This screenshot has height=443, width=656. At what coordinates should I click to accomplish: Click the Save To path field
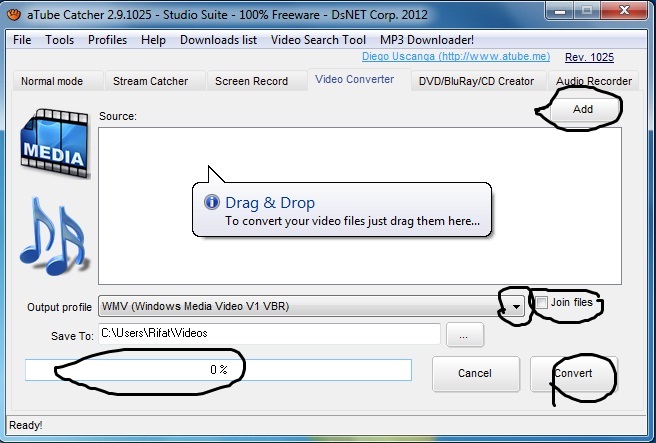click(x=269, y=333)
